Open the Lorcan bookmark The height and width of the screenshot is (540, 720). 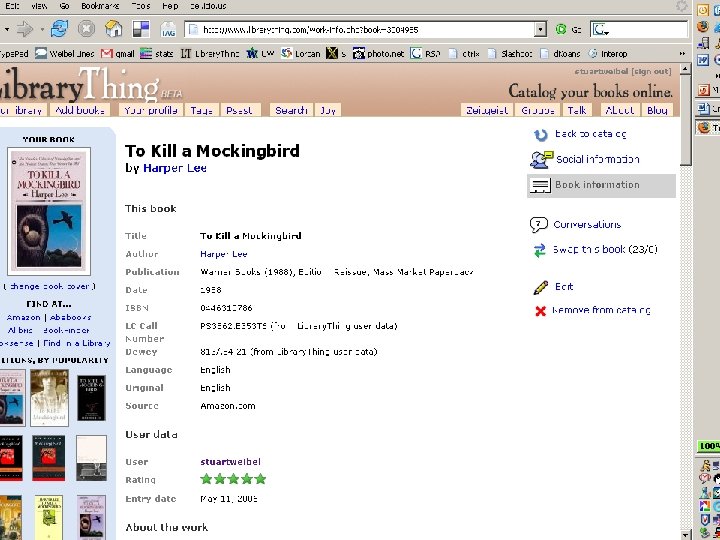point(301,54)
